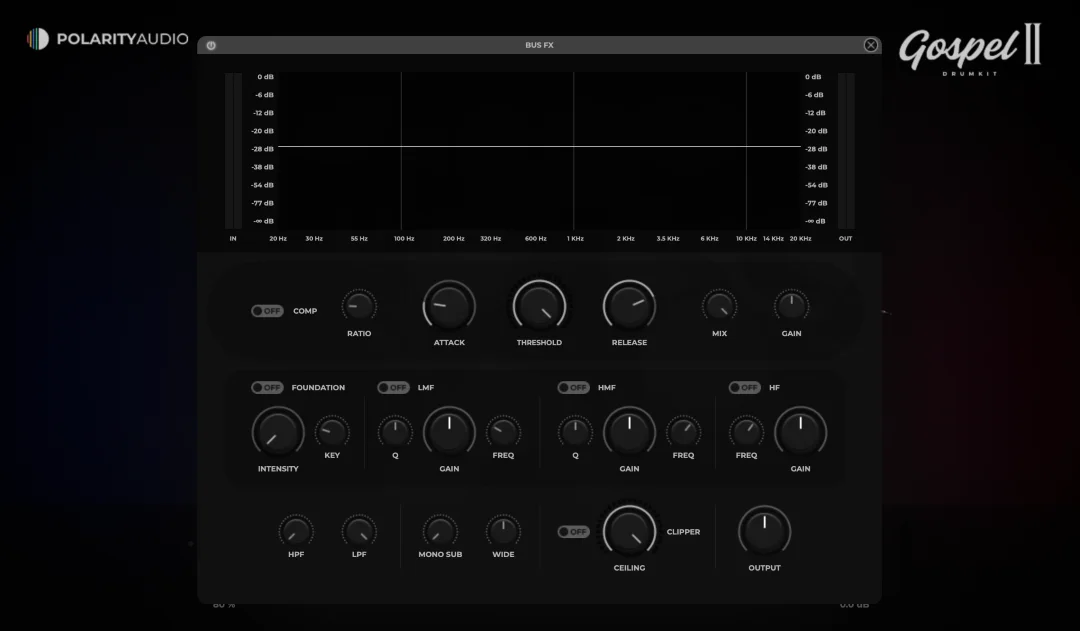Click the compressor MIX knob
The height and width of the screenshot is (631, 1080).
[719, 306]
